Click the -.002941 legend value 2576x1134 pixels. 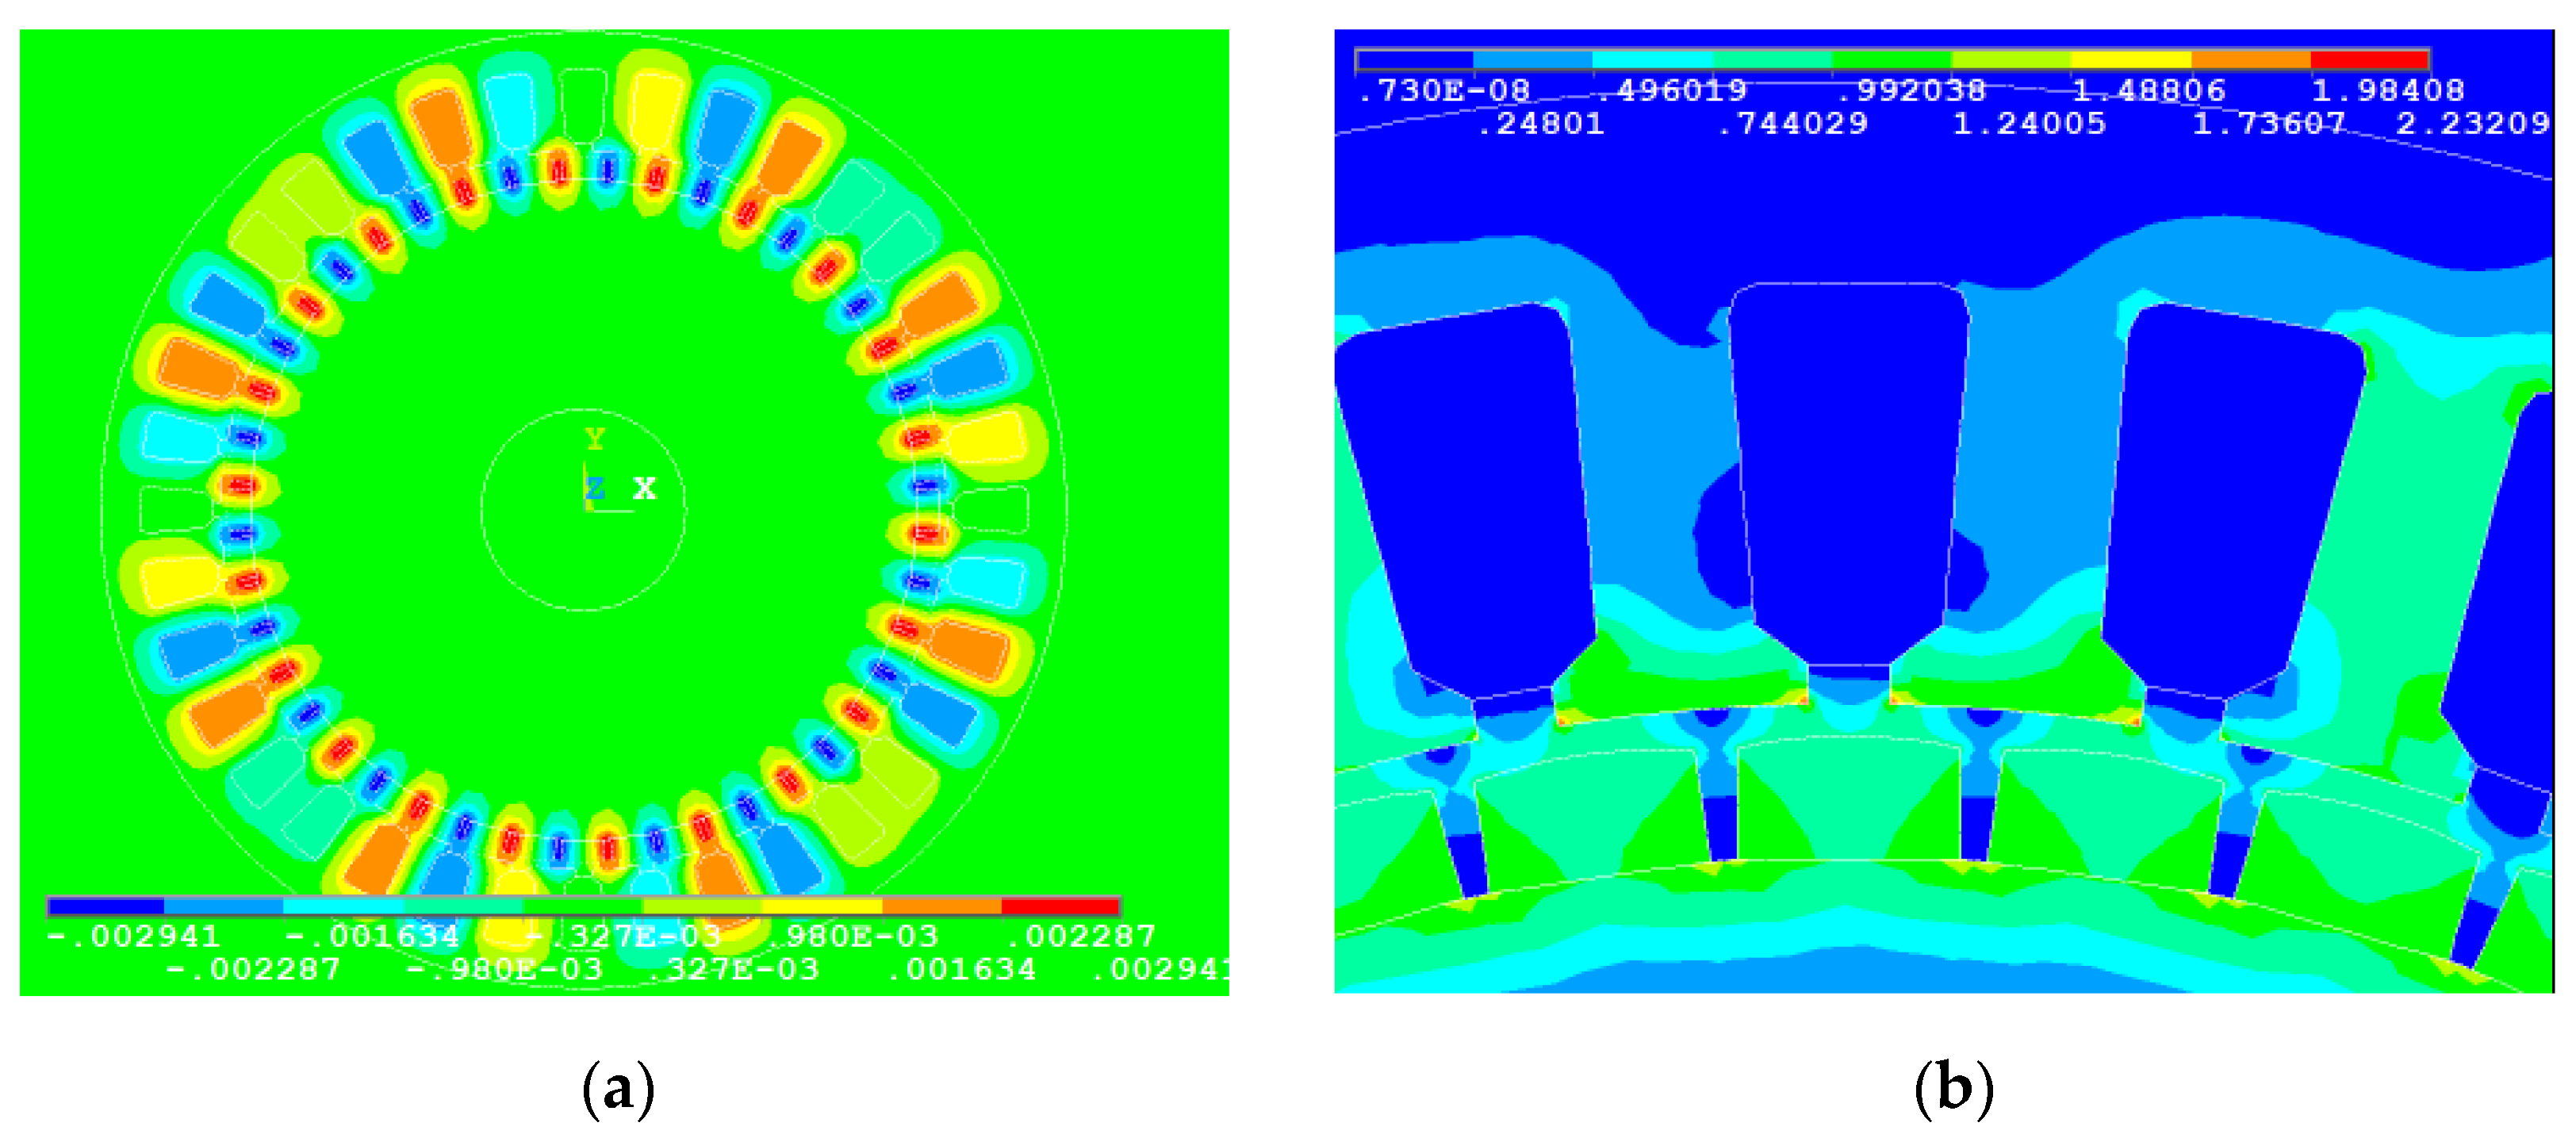pos(134,937)
